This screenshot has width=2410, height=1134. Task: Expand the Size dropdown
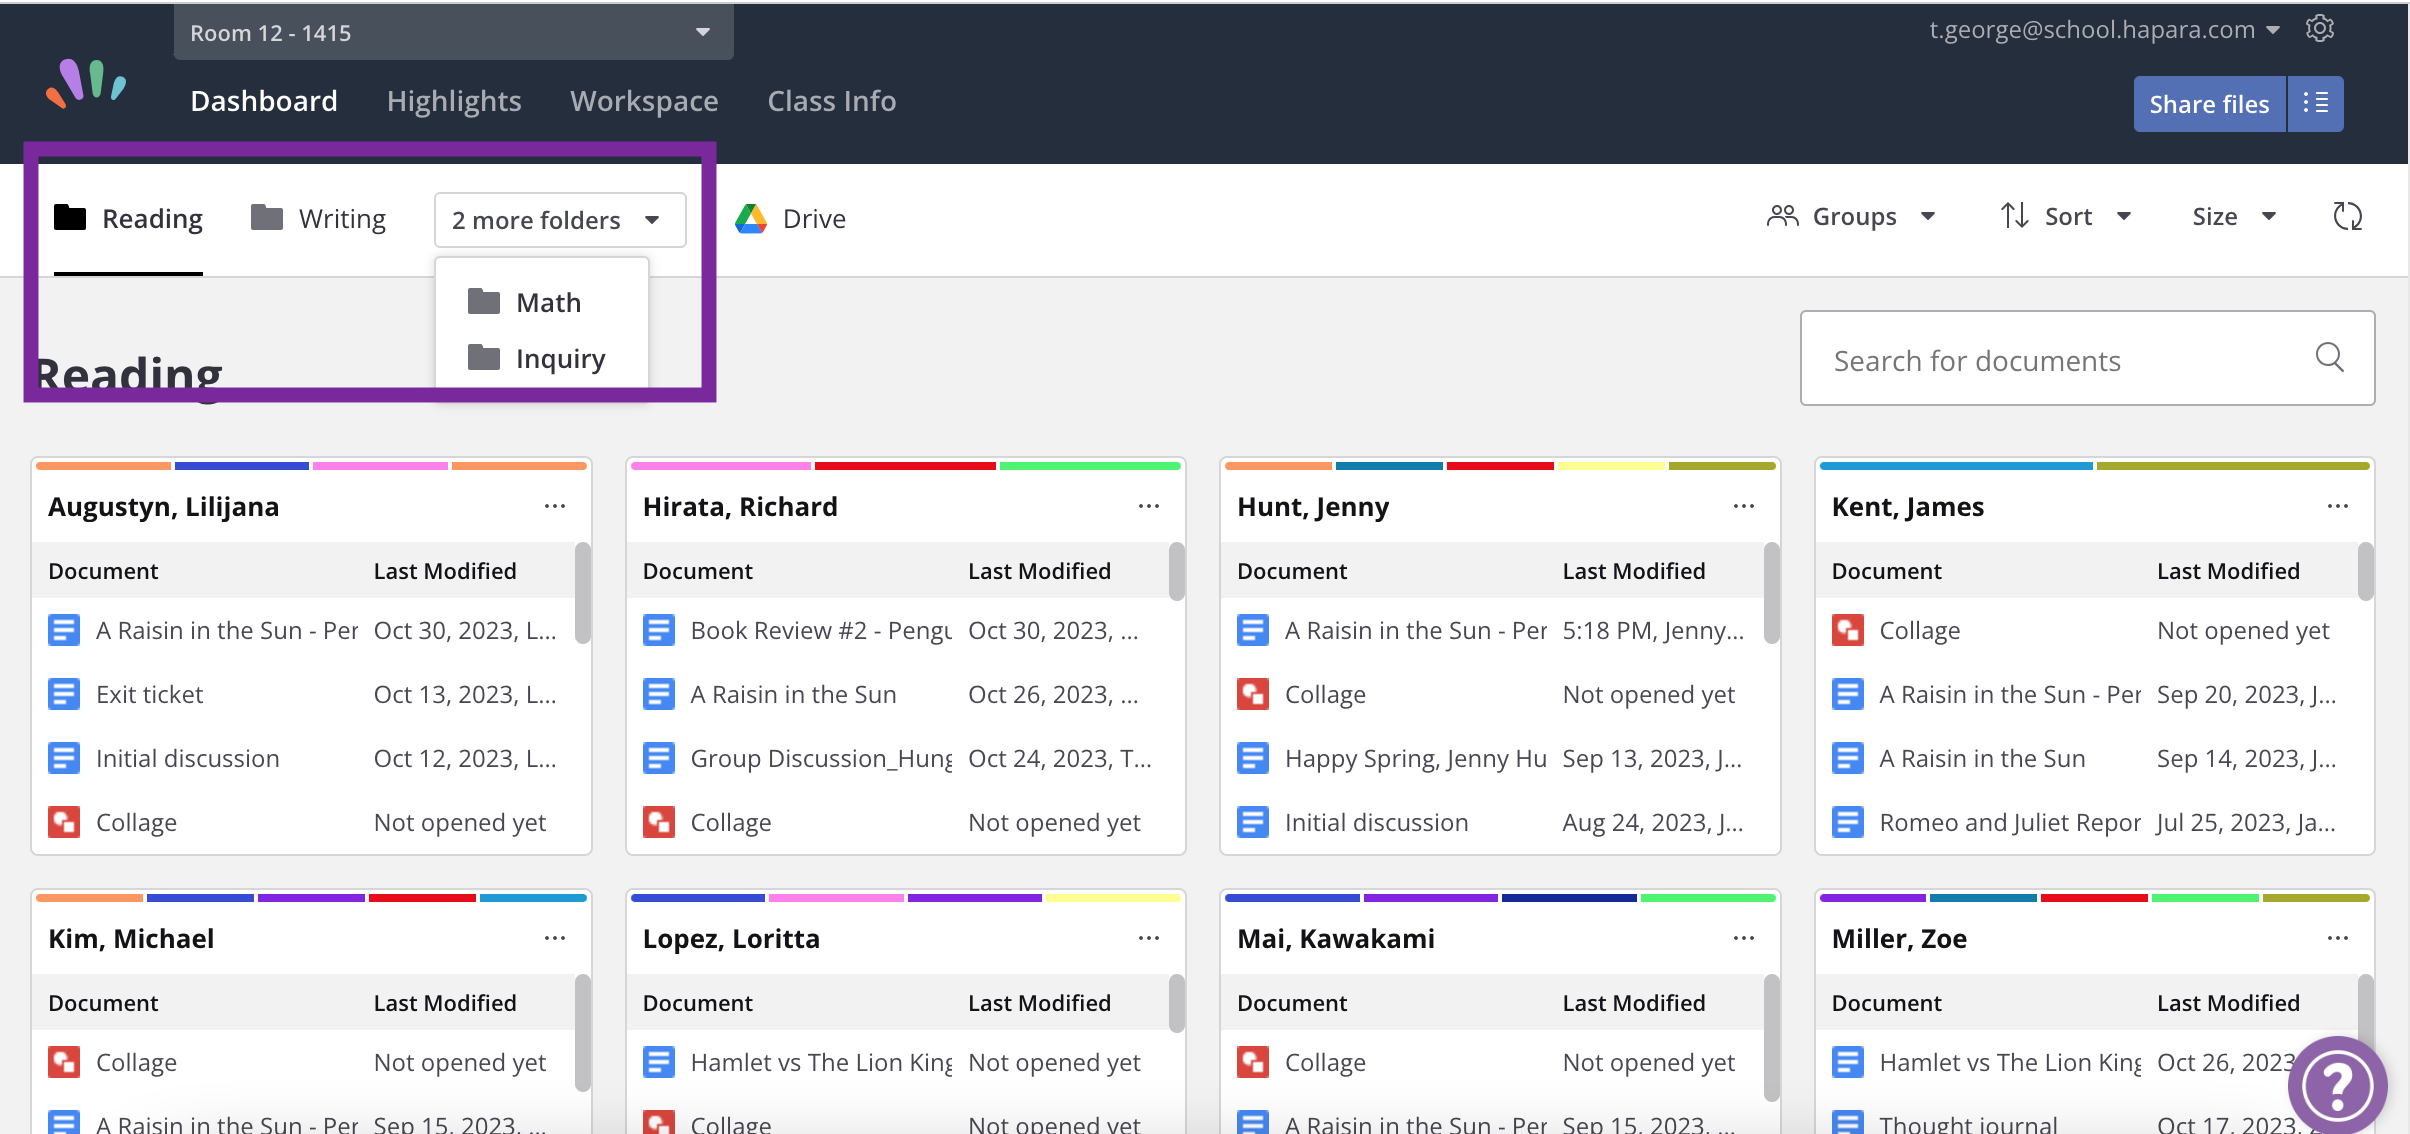(2234, 216)
